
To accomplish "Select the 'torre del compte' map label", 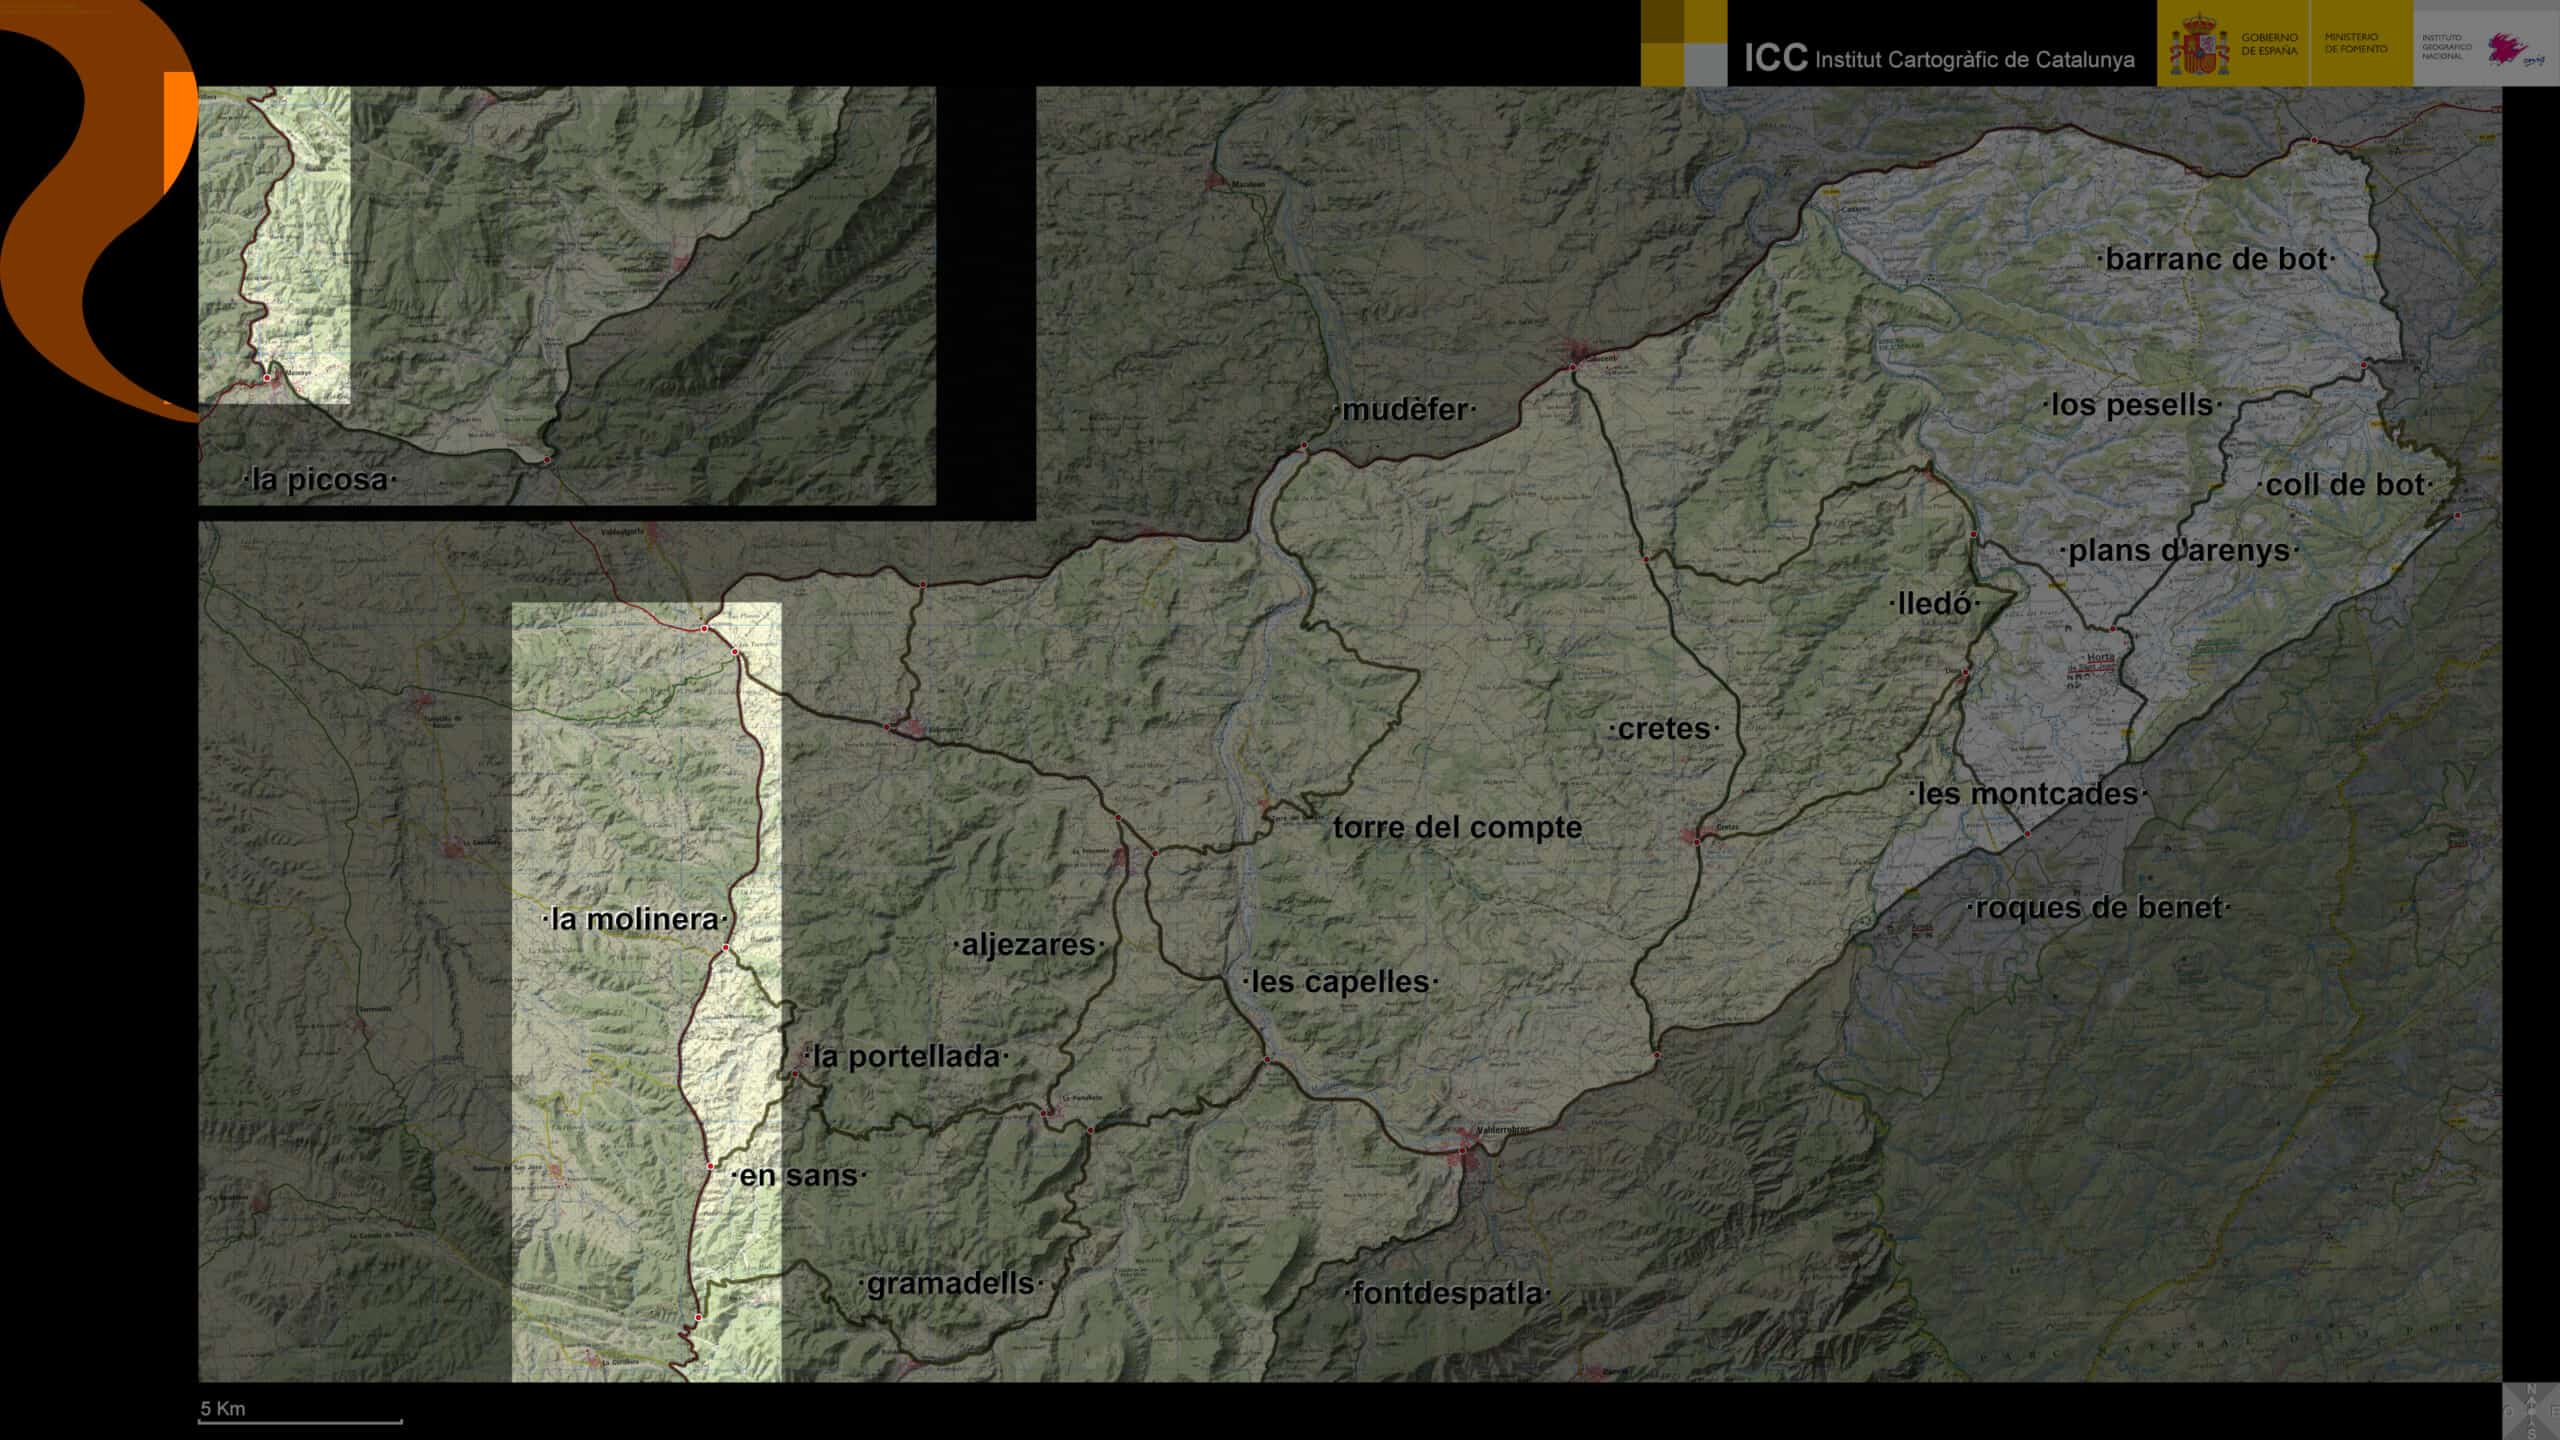I will [1457, 828].
